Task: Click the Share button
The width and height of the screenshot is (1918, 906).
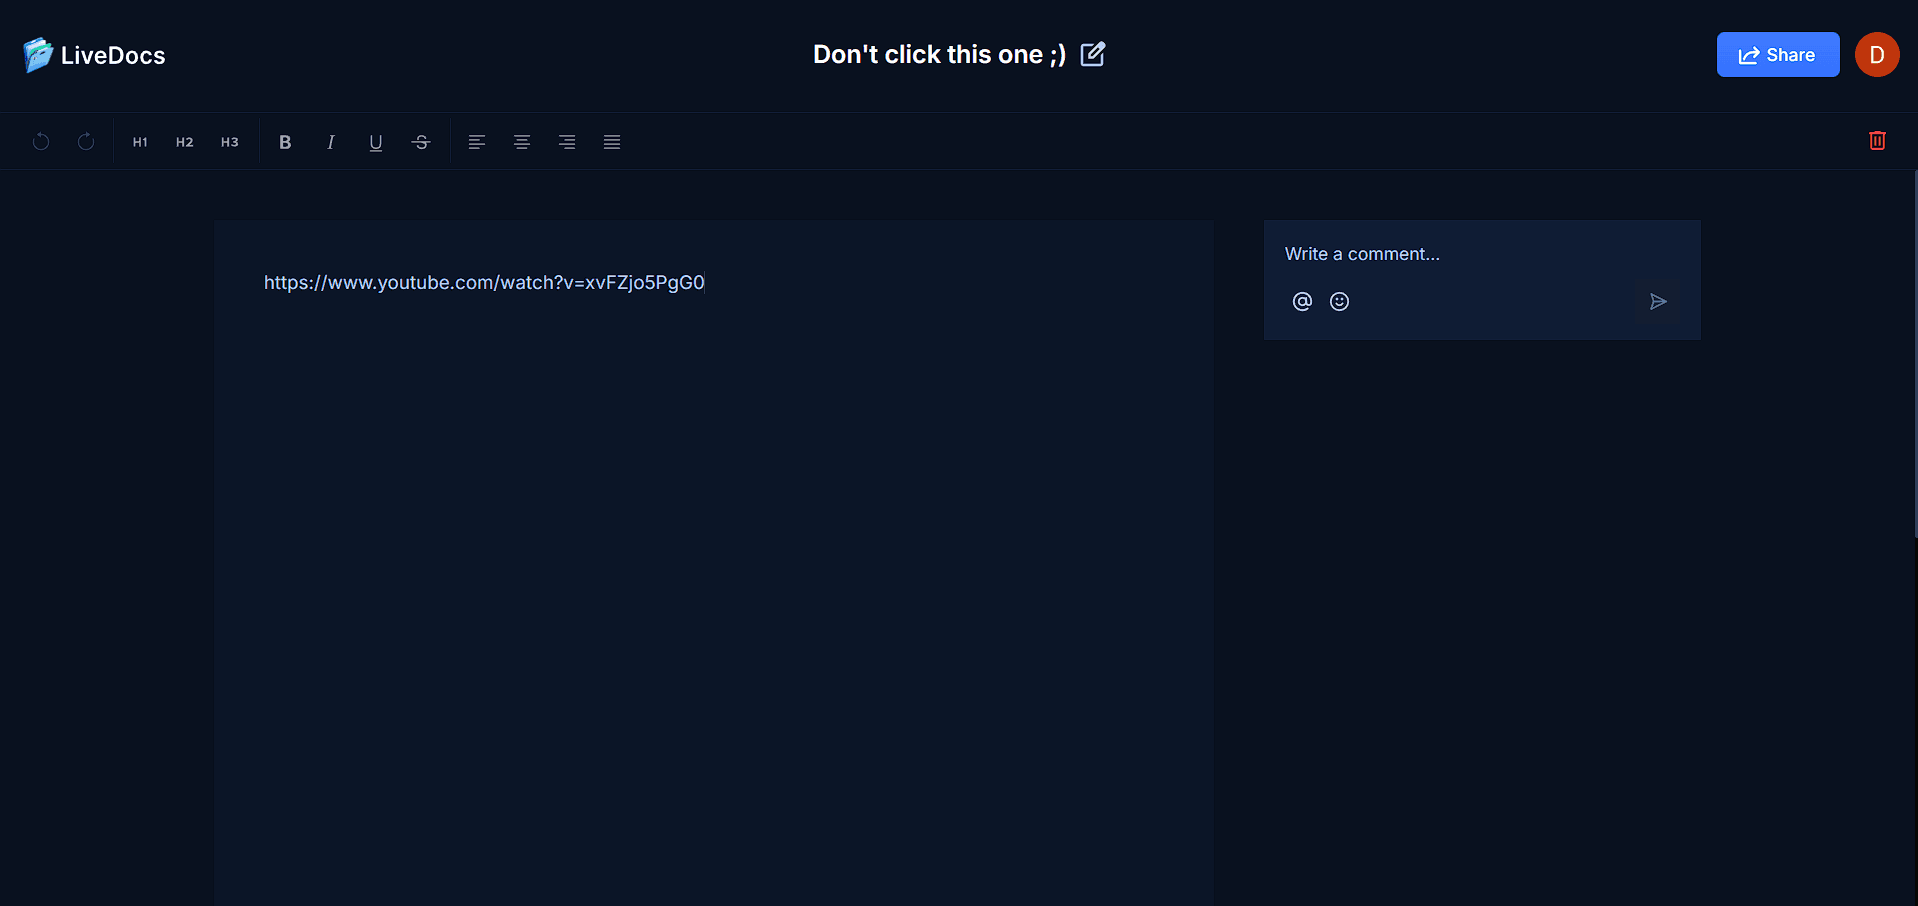Action: click(x=1777, y=54)
